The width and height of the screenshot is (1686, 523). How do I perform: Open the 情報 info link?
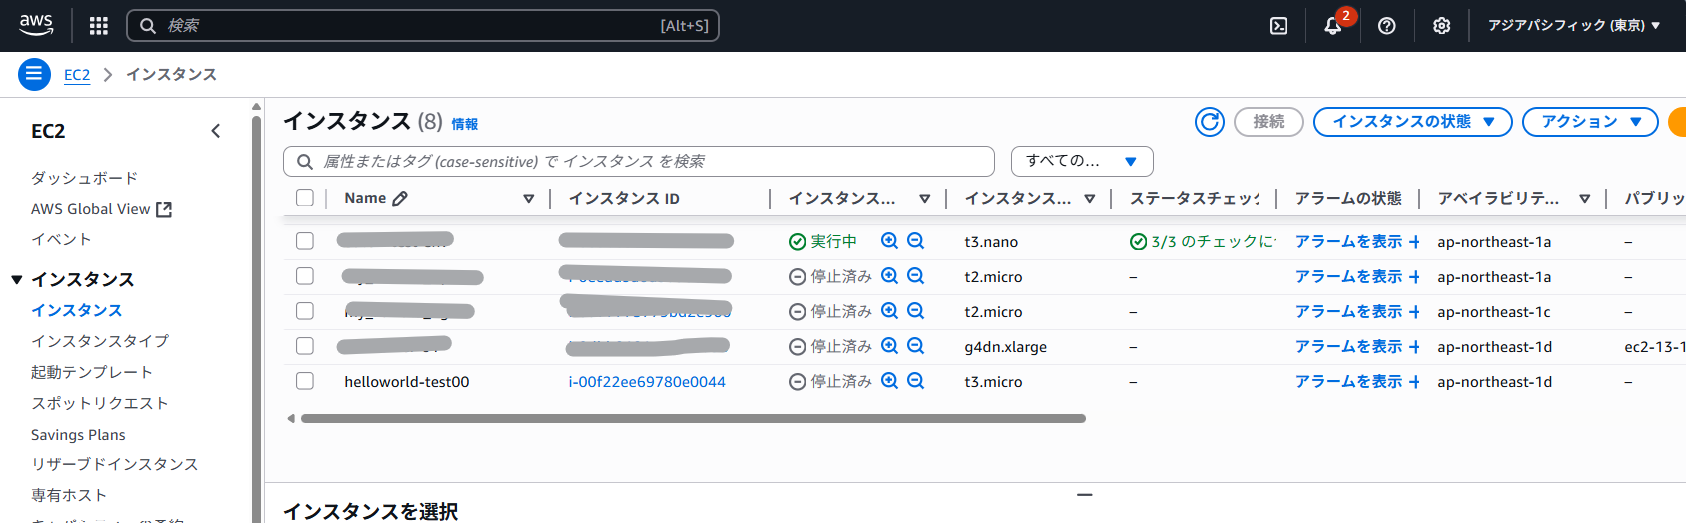(465, 124)
